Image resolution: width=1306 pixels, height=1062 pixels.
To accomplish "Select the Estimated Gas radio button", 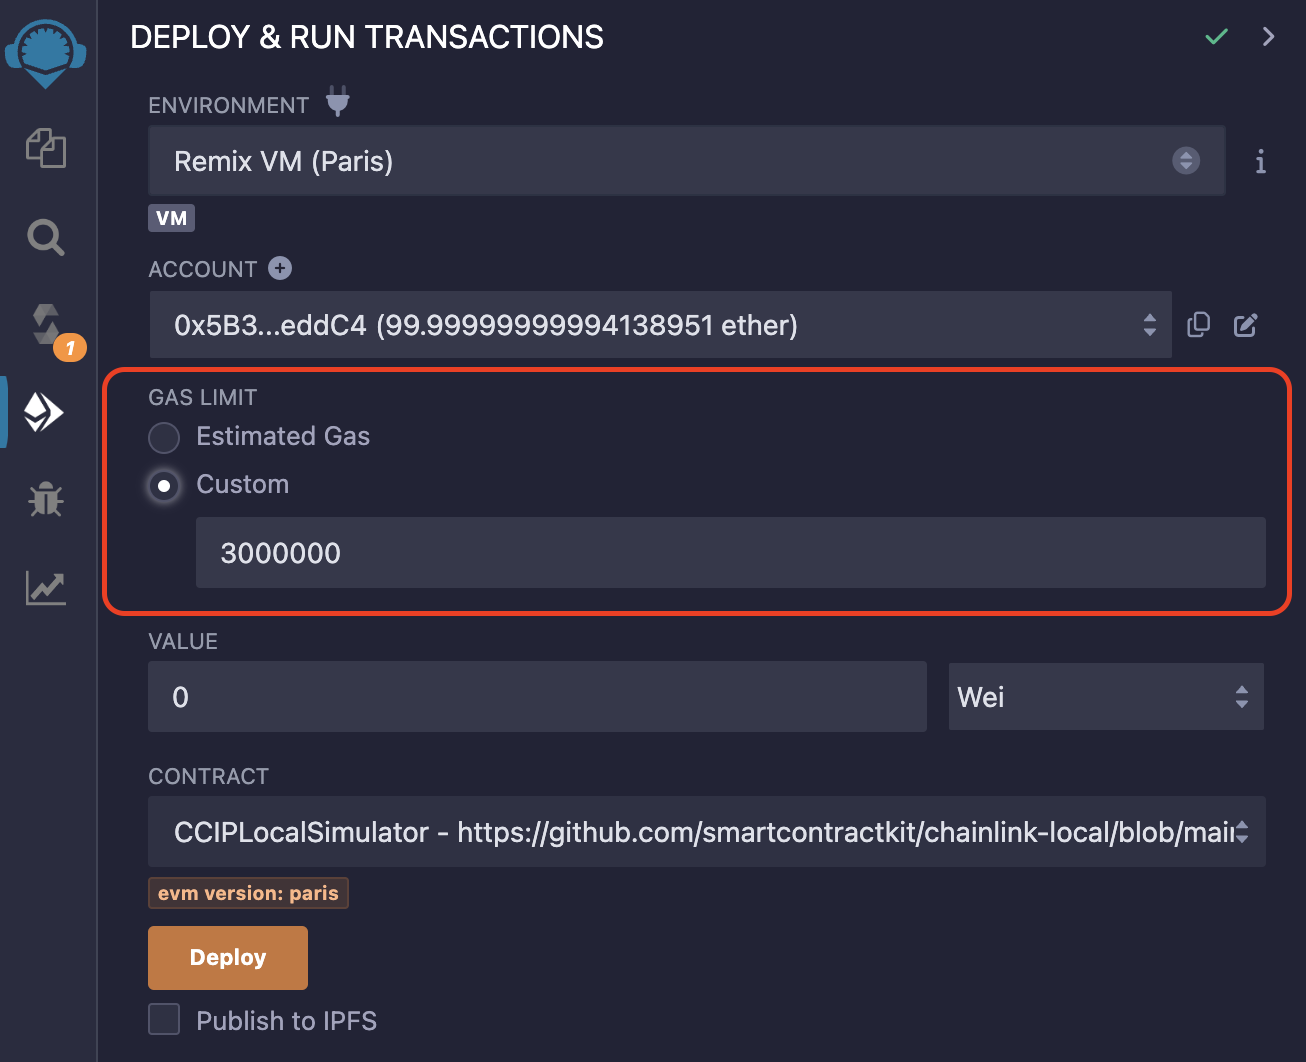I will [164, 437].
